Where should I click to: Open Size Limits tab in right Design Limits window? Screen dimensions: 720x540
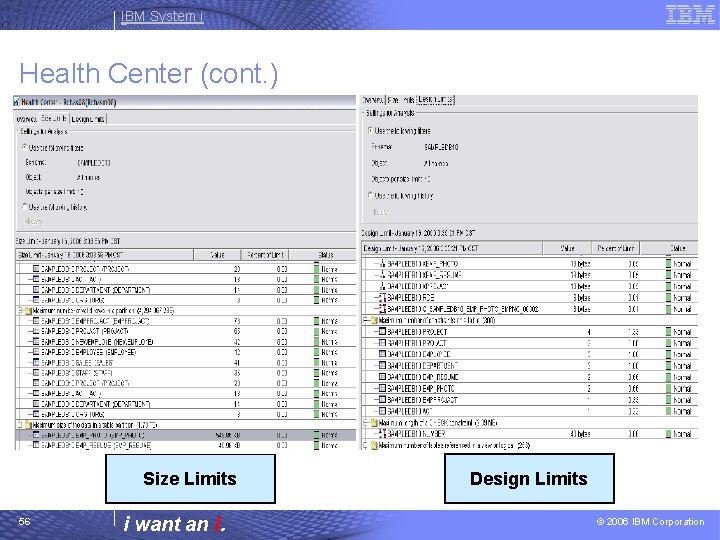click(x=401, y=100)
